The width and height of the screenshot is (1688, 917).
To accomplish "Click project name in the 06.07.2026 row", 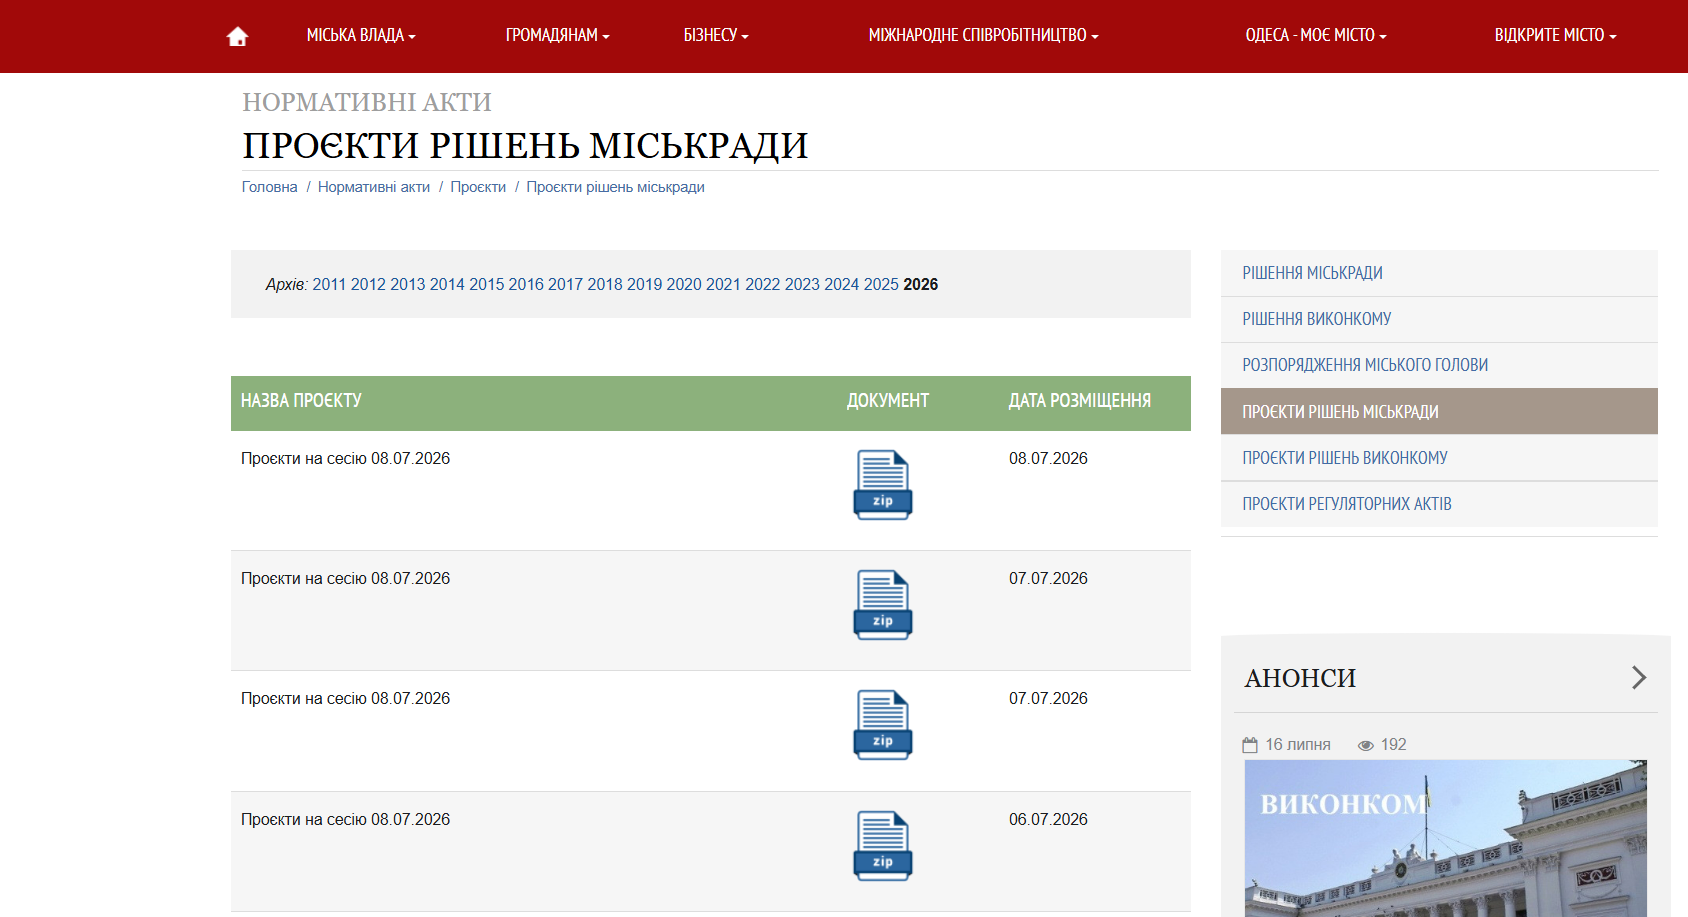I will point(345,819).
